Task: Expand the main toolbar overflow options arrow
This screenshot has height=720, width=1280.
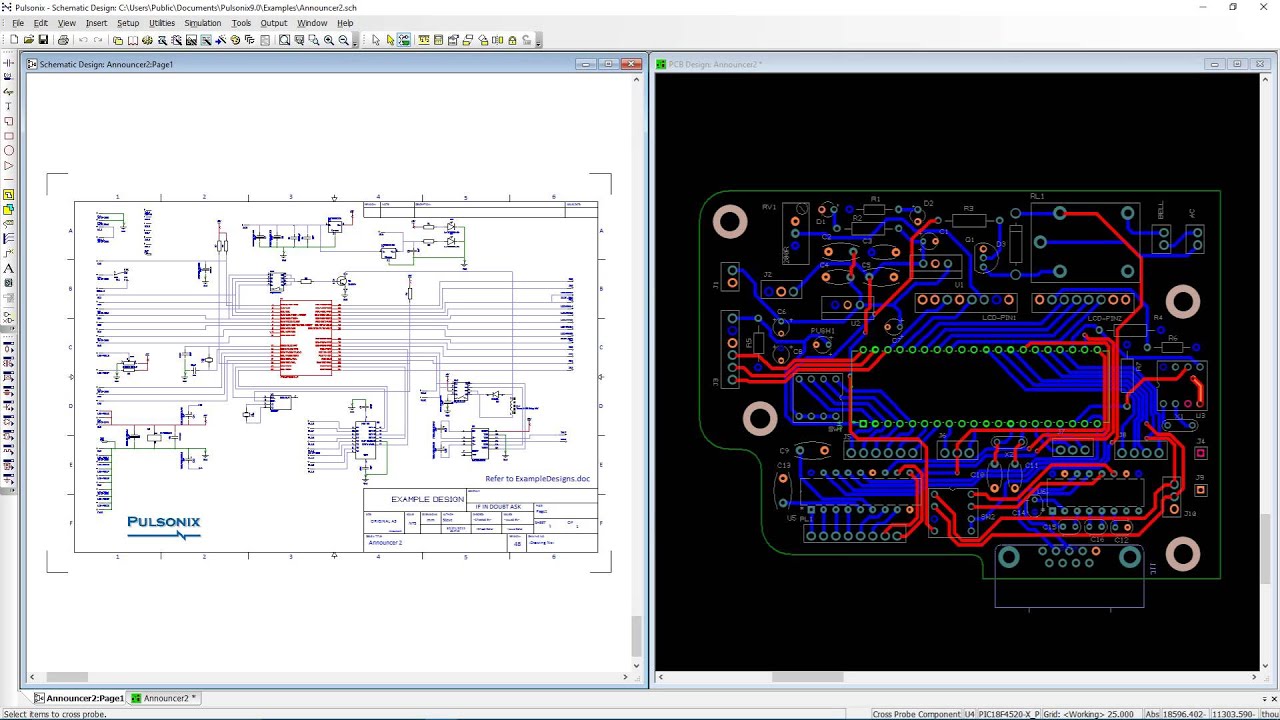Action: click(356, 41)
